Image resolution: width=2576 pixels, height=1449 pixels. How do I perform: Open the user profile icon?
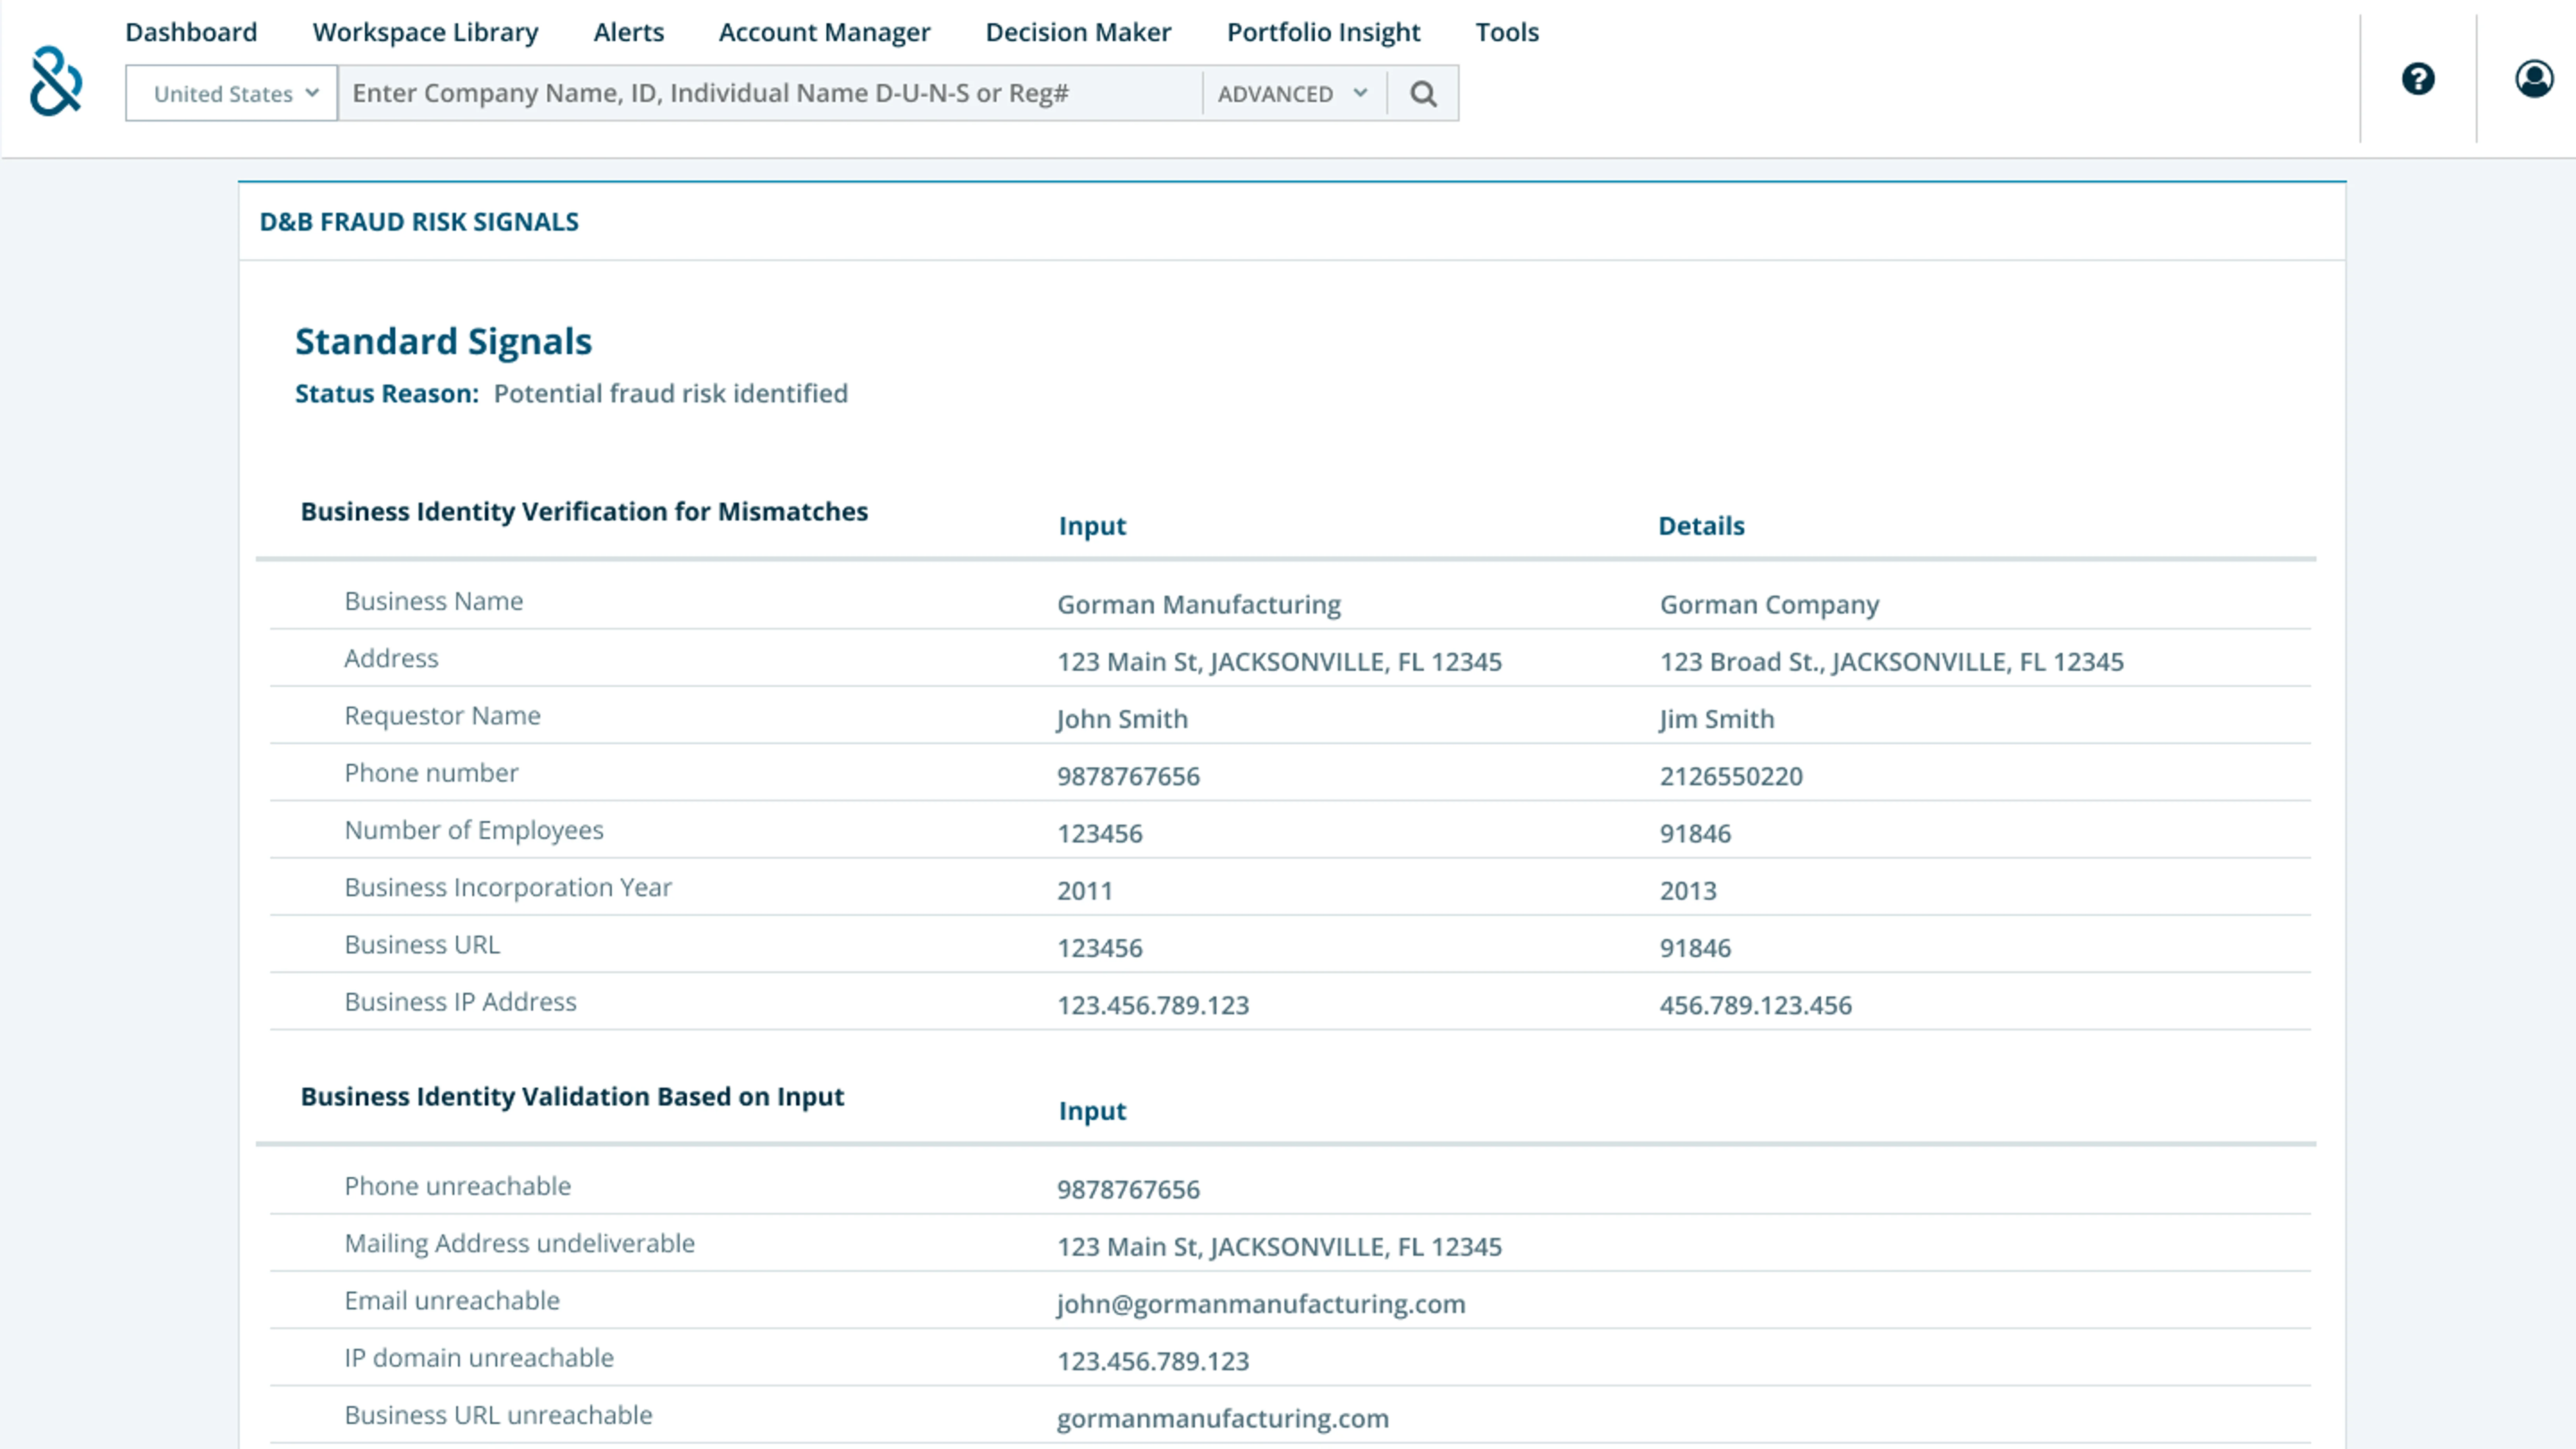2533,78
